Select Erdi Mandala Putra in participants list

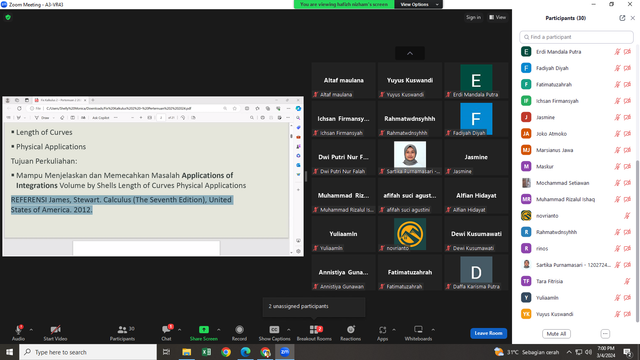coord(576,52)
